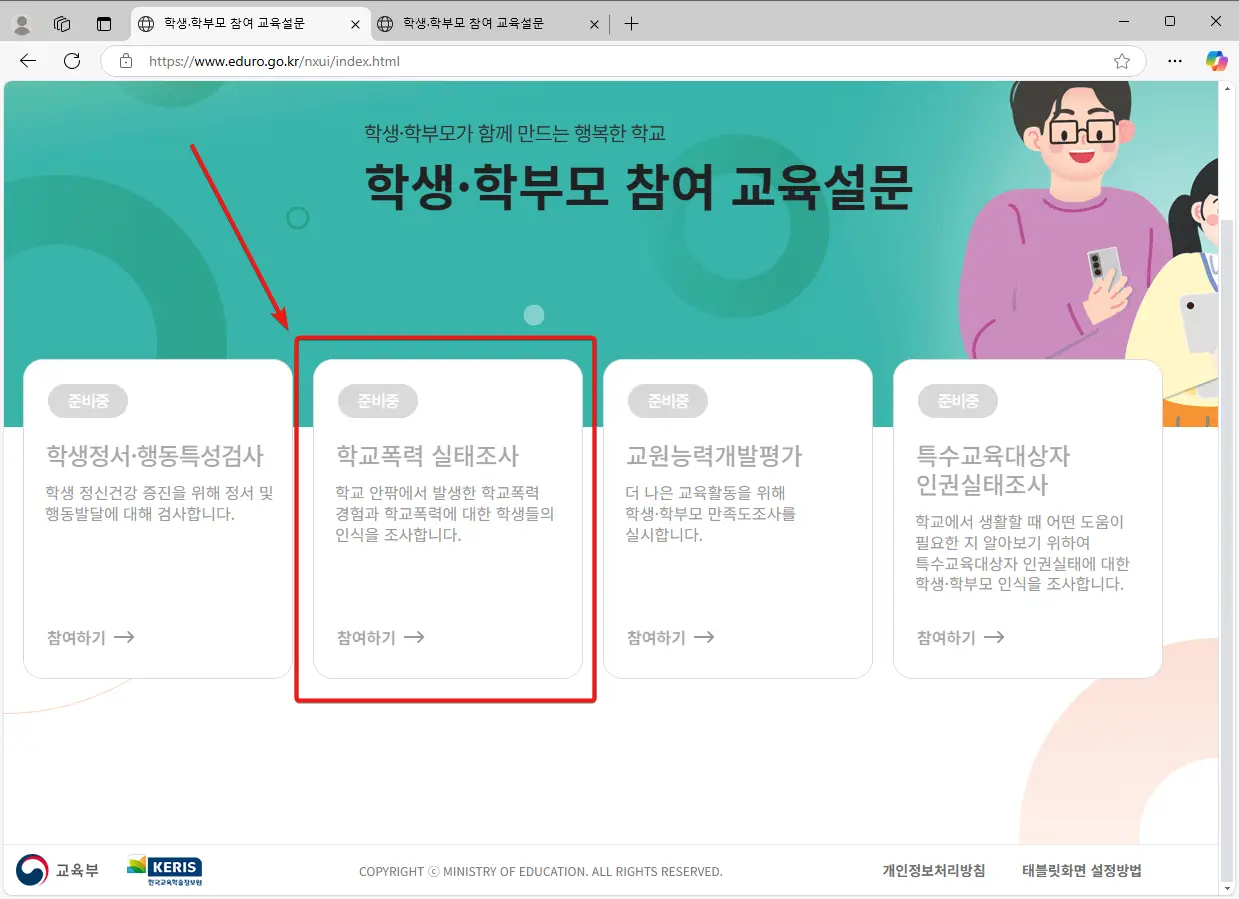Open browser Settings via the ellipsis icon
This screenshot has width=1239, height=899.
click(x=1174, y=61)
